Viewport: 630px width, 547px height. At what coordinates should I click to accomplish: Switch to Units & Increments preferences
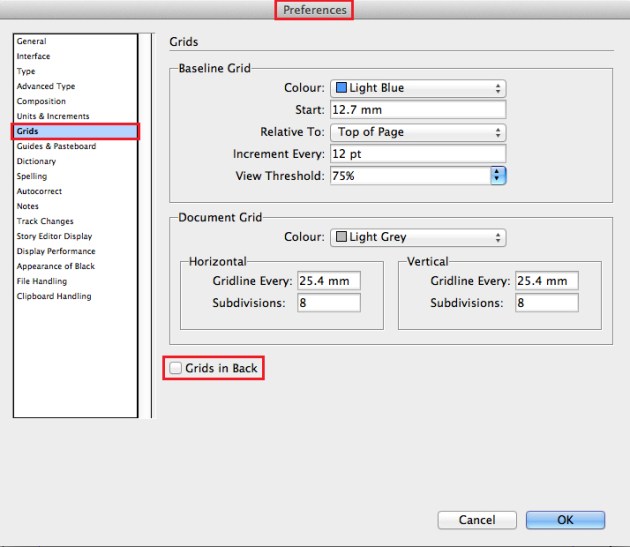tap(52, 116)
